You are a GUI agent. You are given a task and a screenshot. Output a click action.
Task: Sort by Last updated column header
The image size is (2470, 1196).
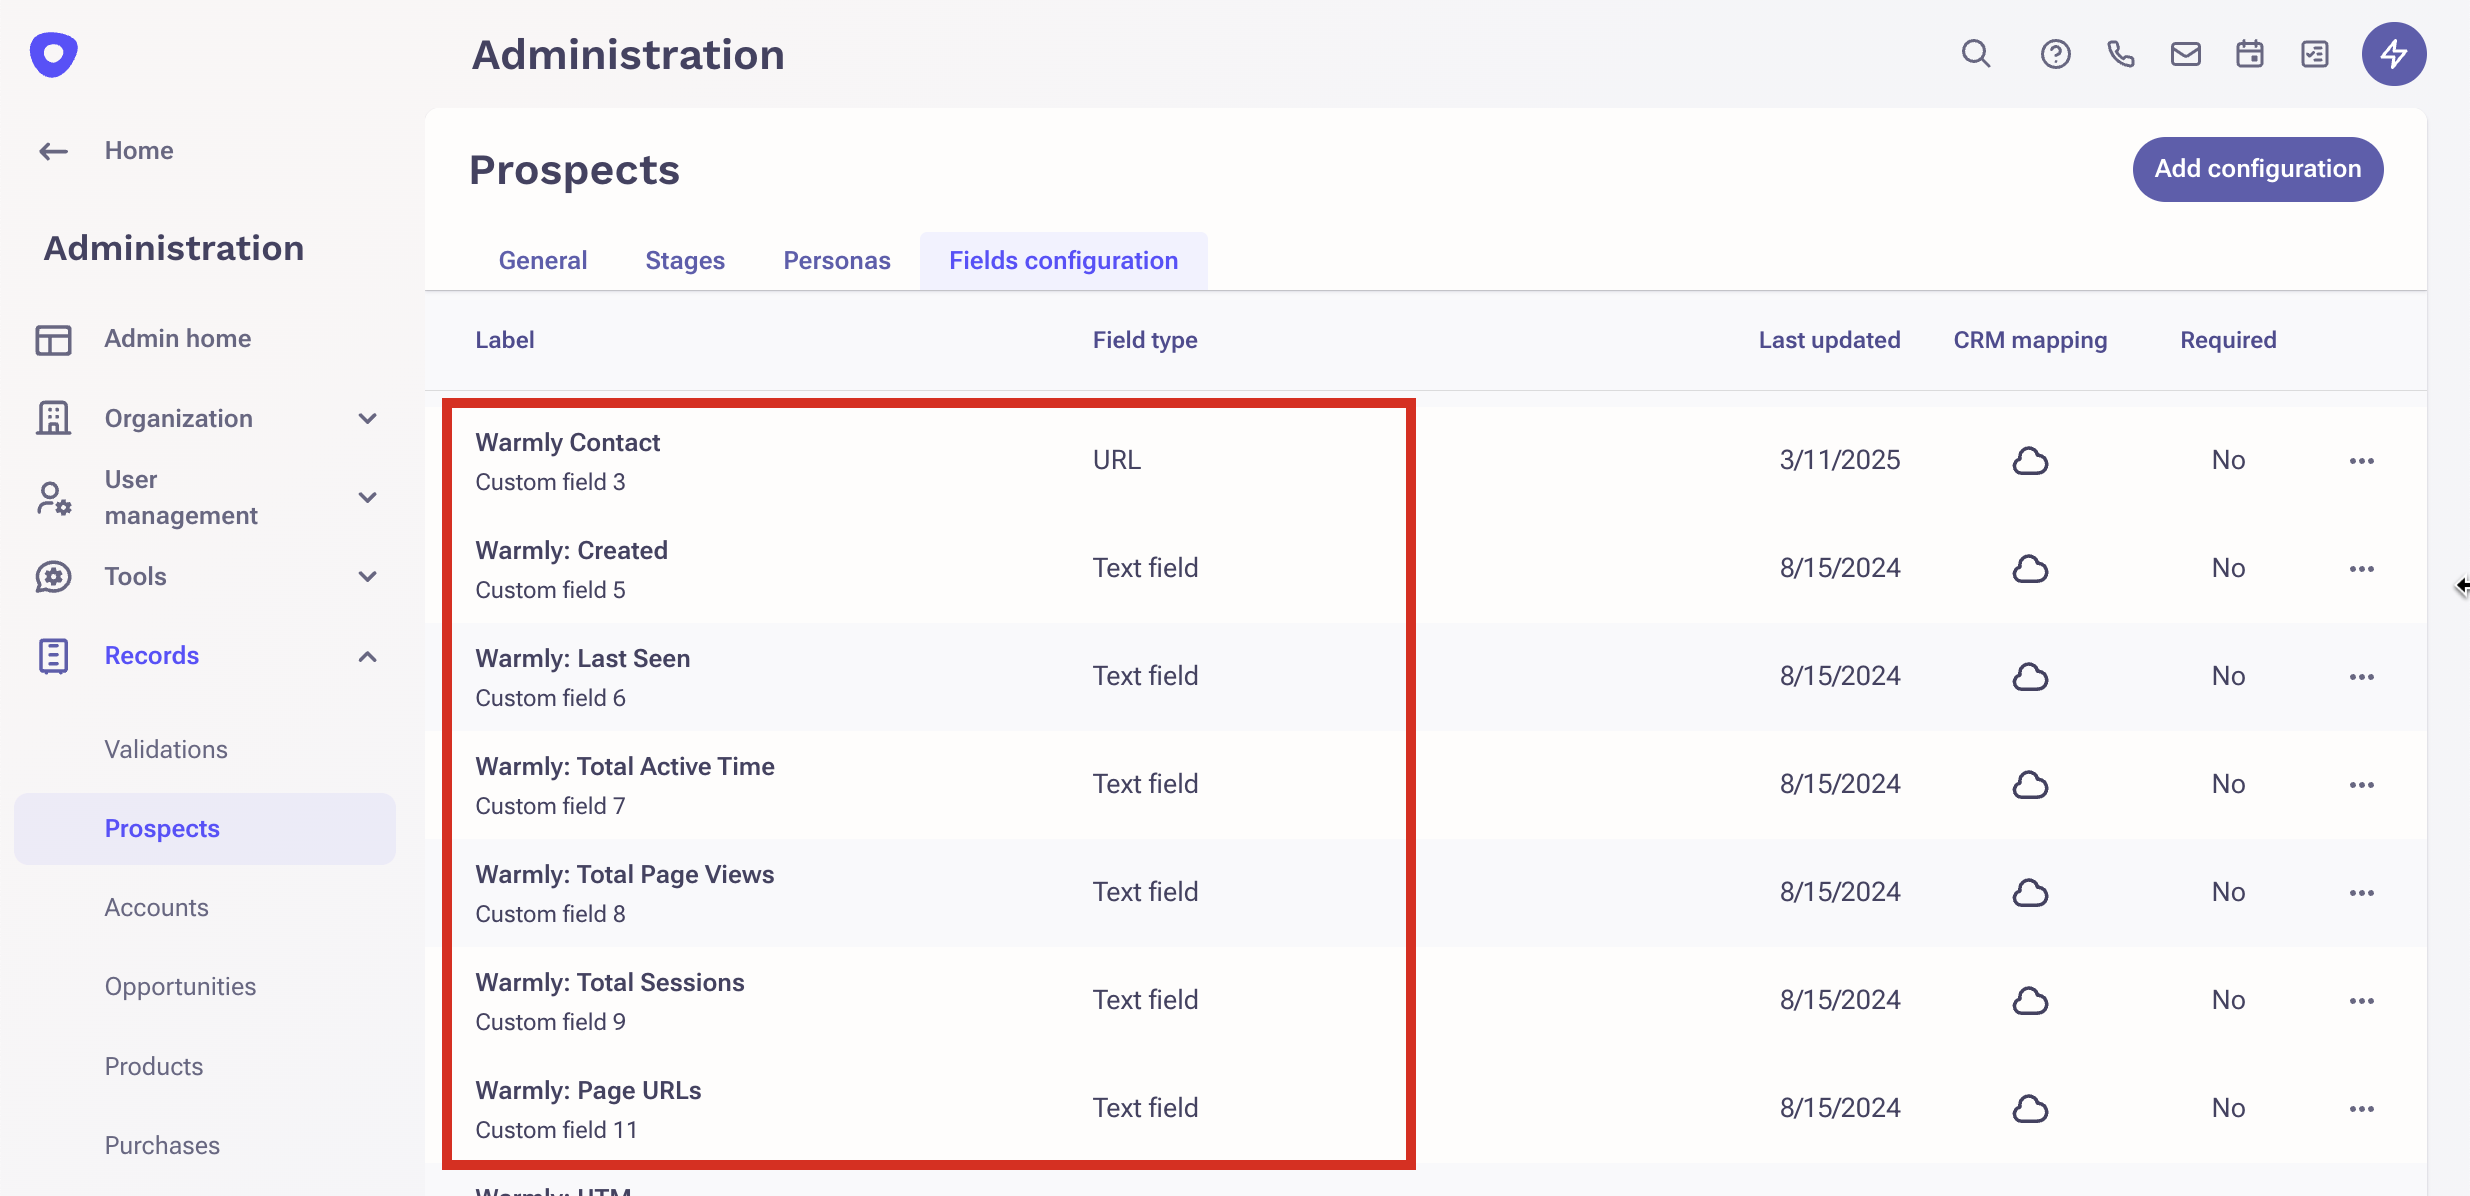click(1829, 340)
